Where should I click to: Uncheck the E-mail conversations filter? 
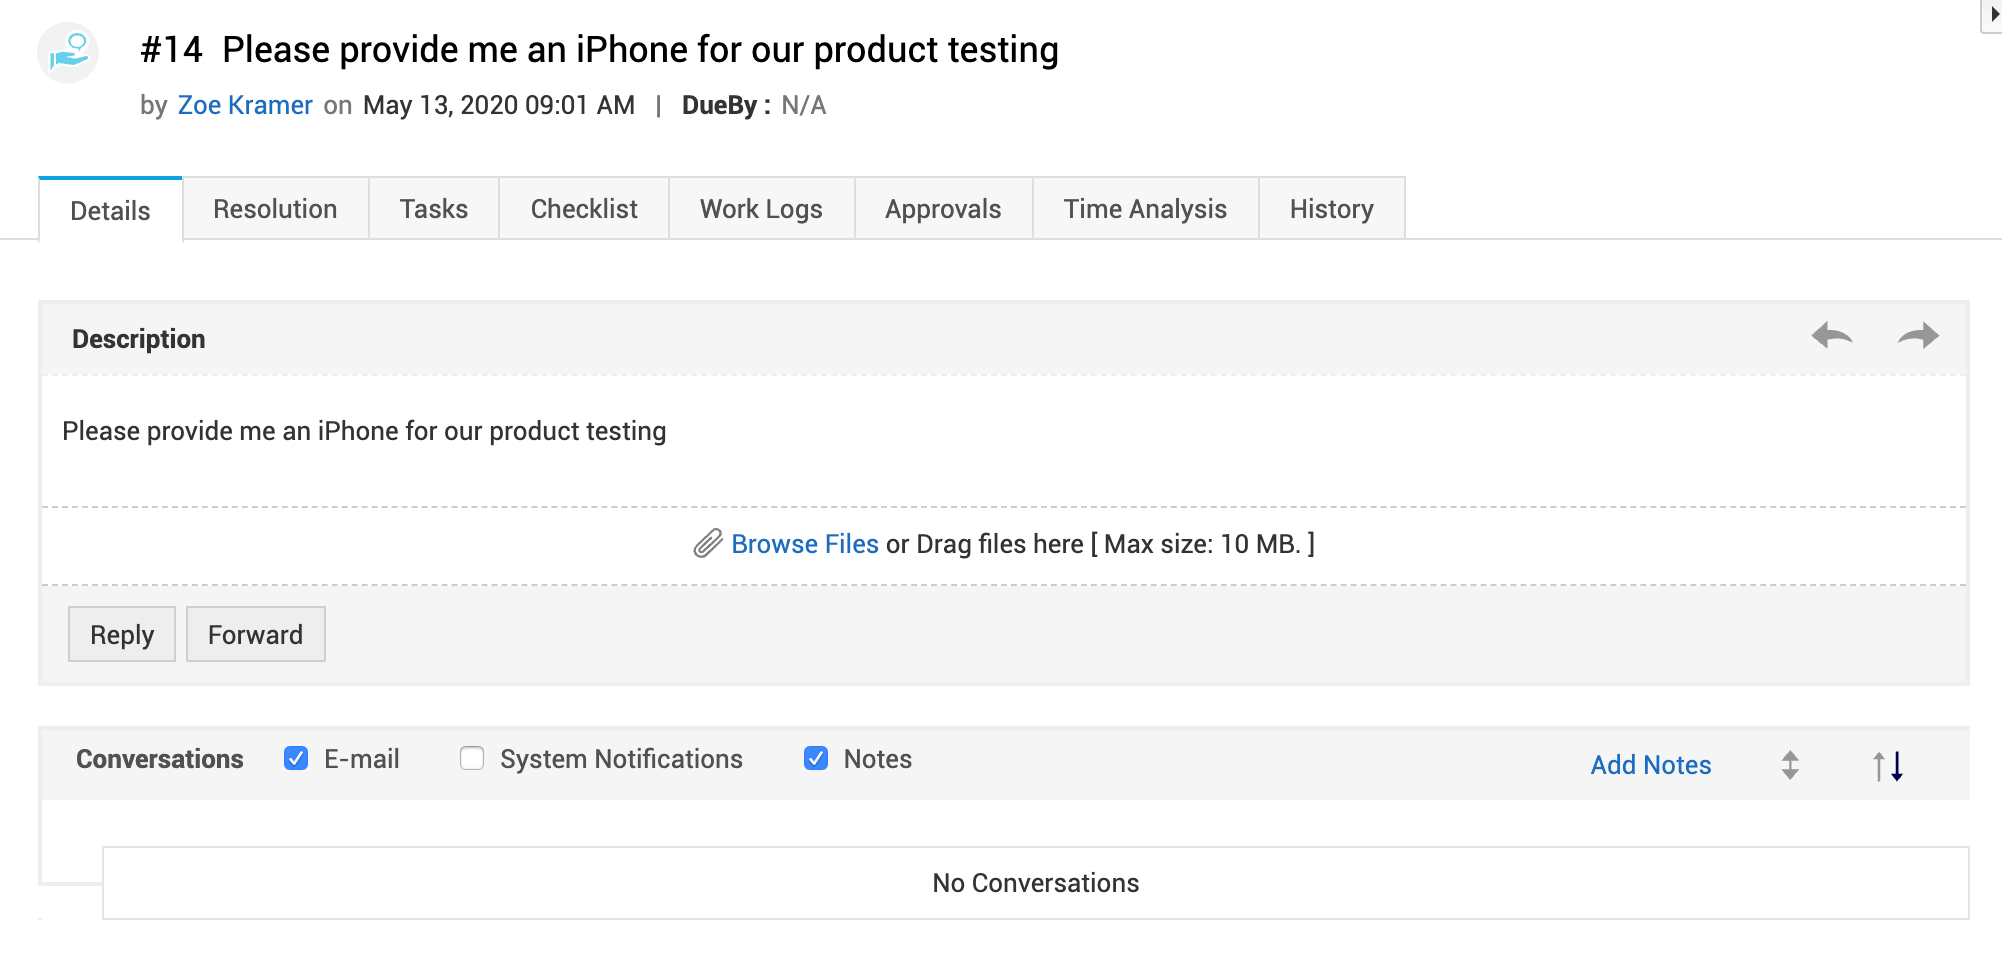click(x=296, y=759)
